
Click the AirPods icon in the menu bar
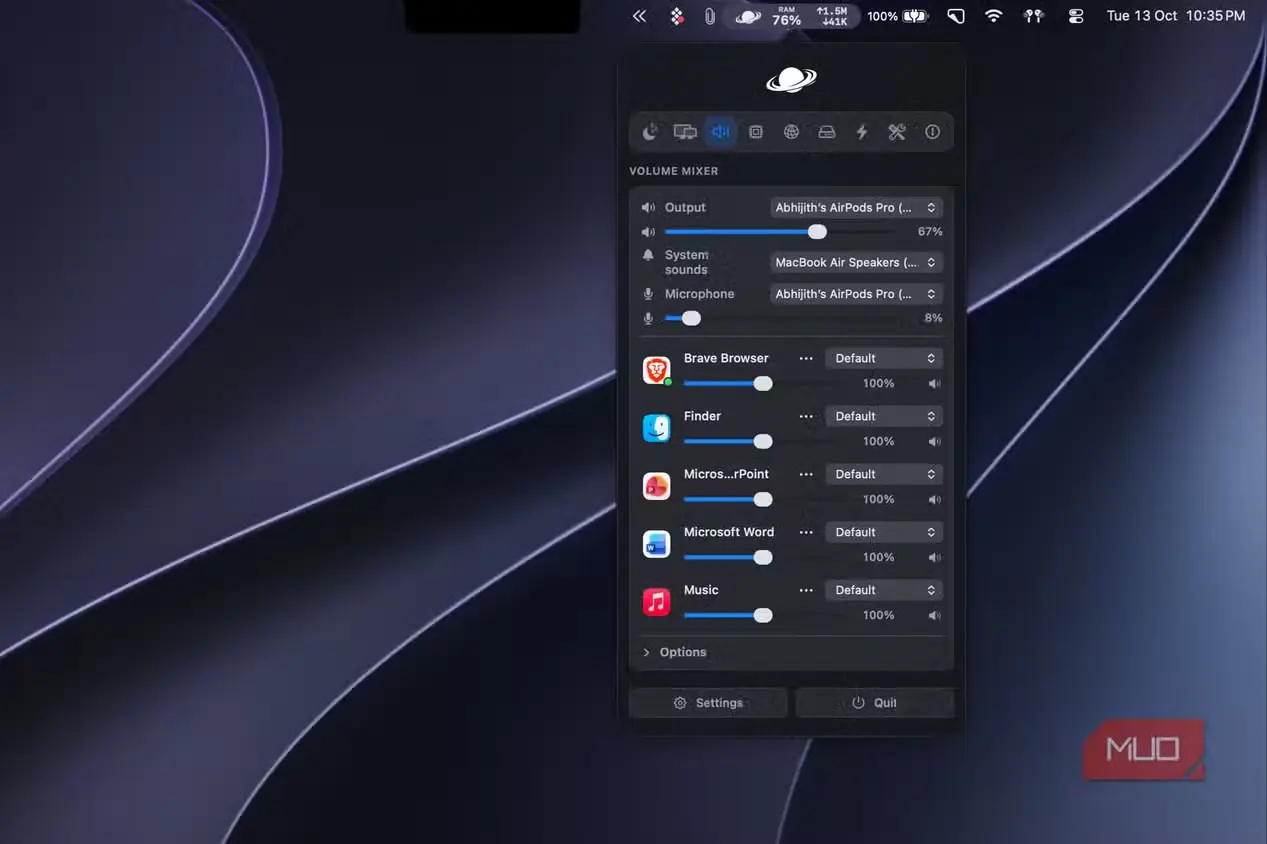[1034, 16]
